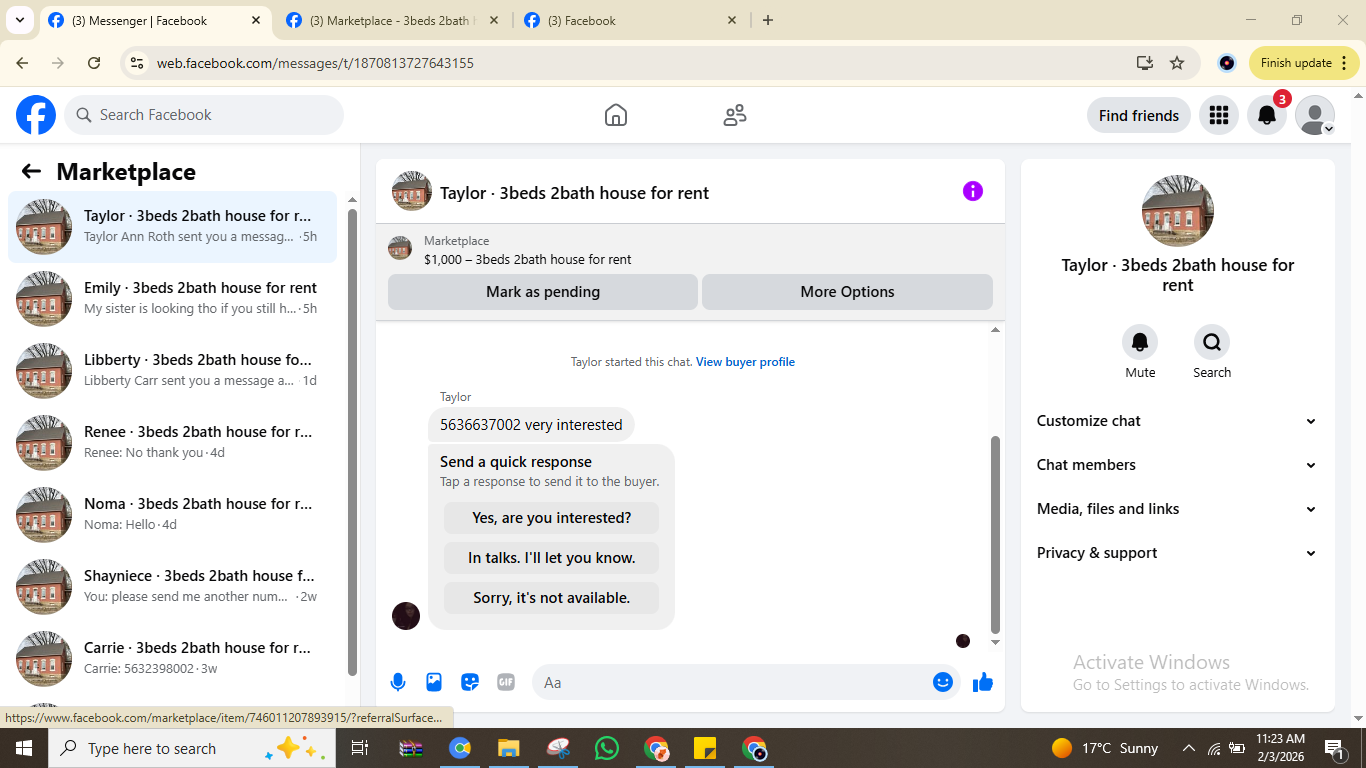Mute this chat with bell icon
Viewport: 1366px width, 768px height.
click(x=1140, y=342)
